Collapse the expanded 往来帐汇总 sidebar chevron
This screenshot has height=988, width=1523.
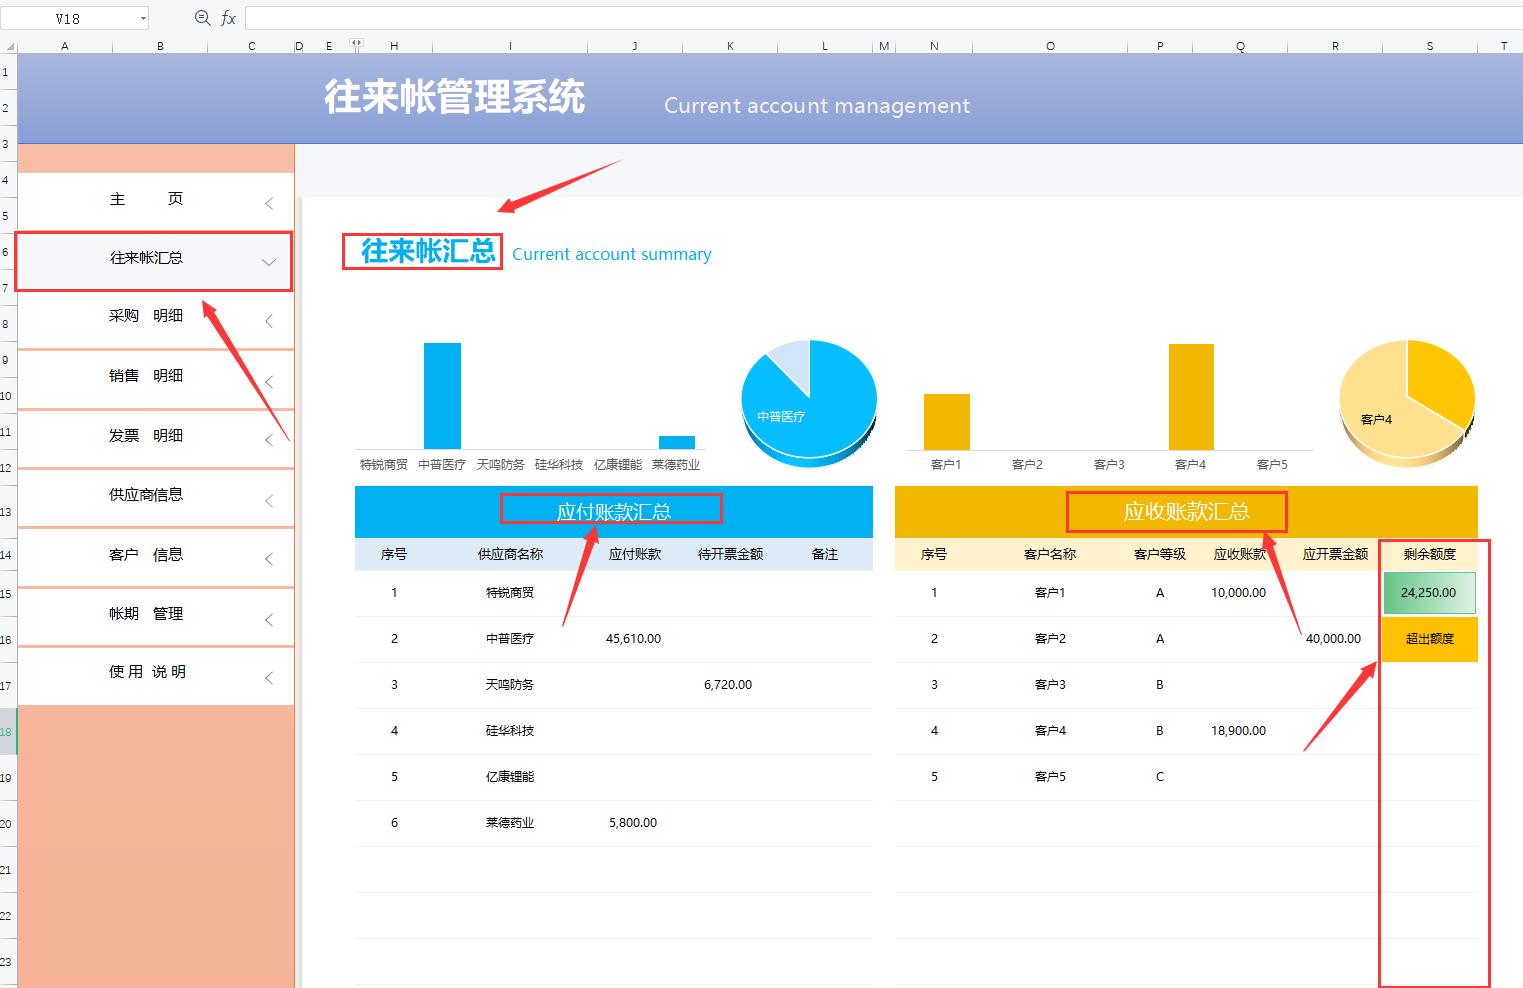click(268, 262)
